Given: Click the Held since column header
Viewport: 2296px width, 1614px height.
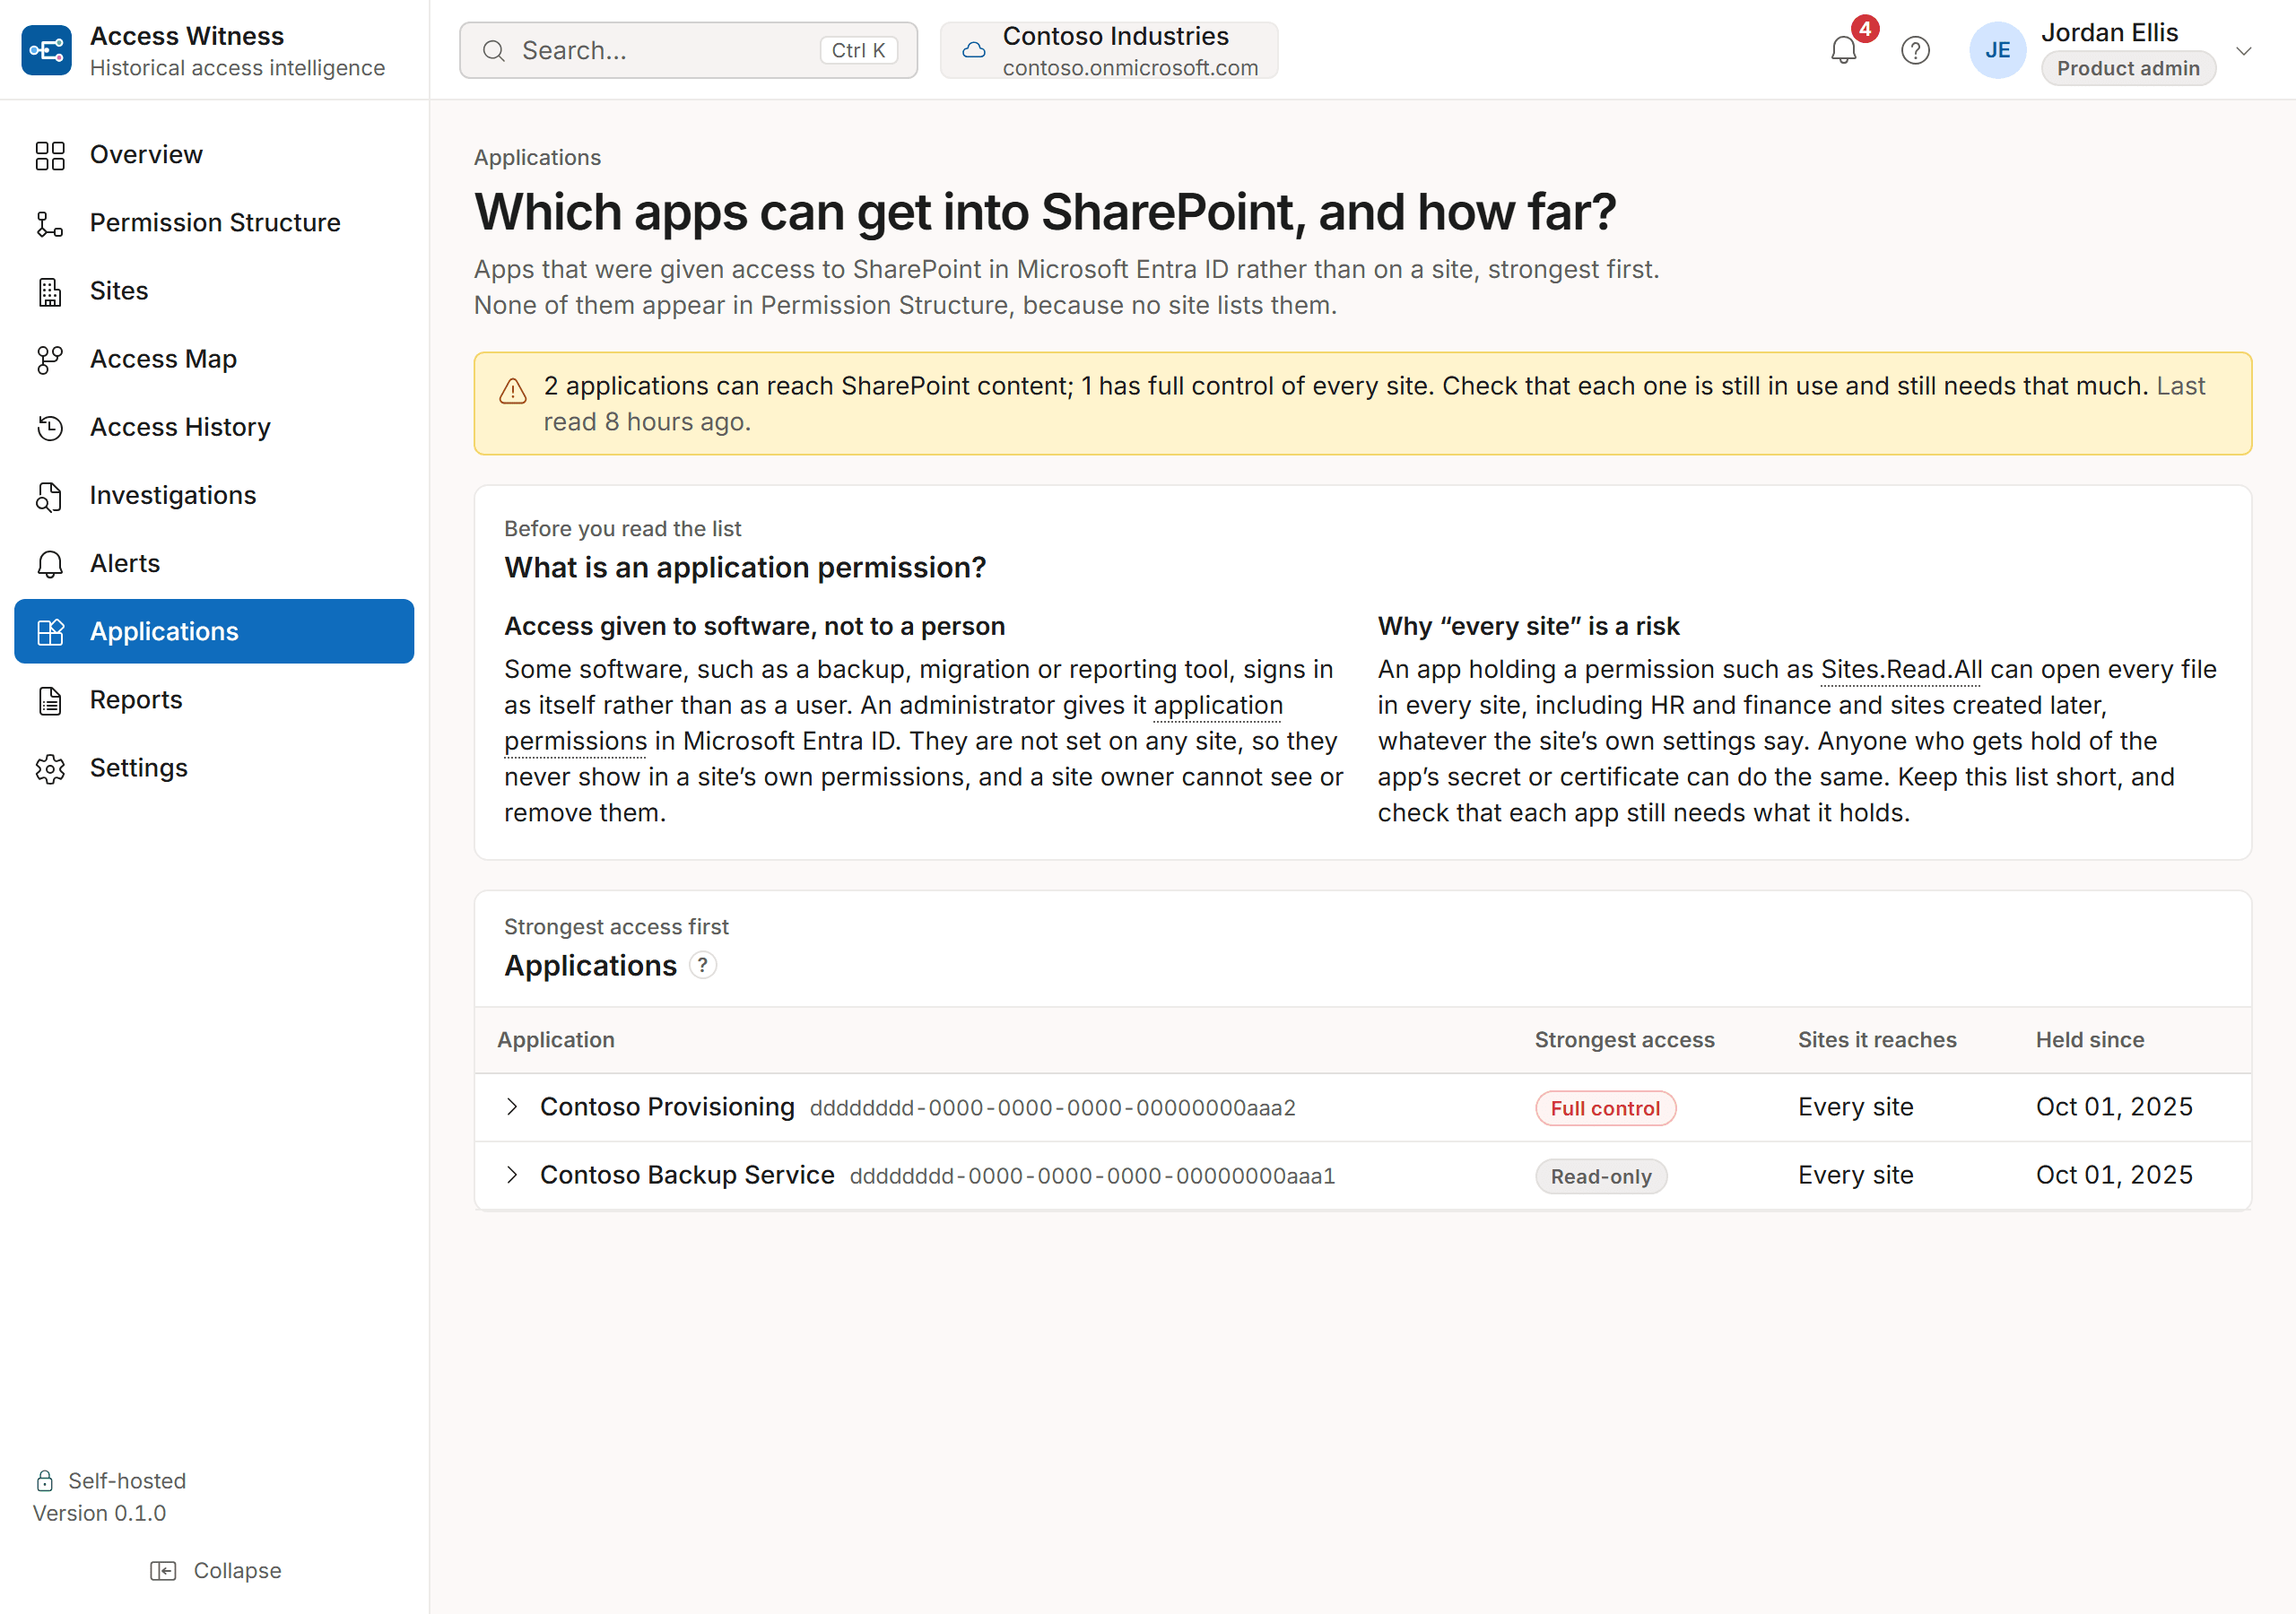Looking at the screenshot, I should click(2090, 1040).
